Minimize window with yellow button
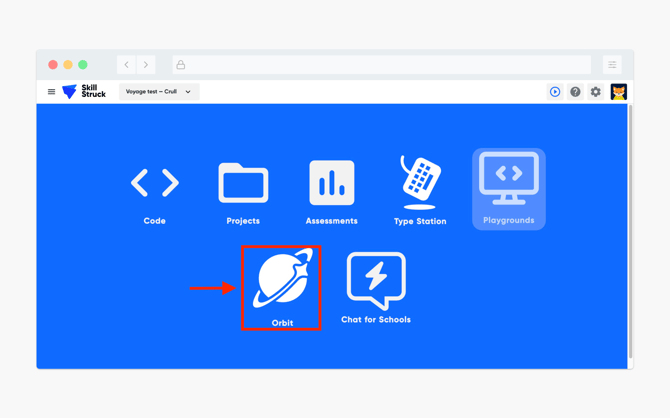This screenshot has width=670, height=418. pos(68,65)
